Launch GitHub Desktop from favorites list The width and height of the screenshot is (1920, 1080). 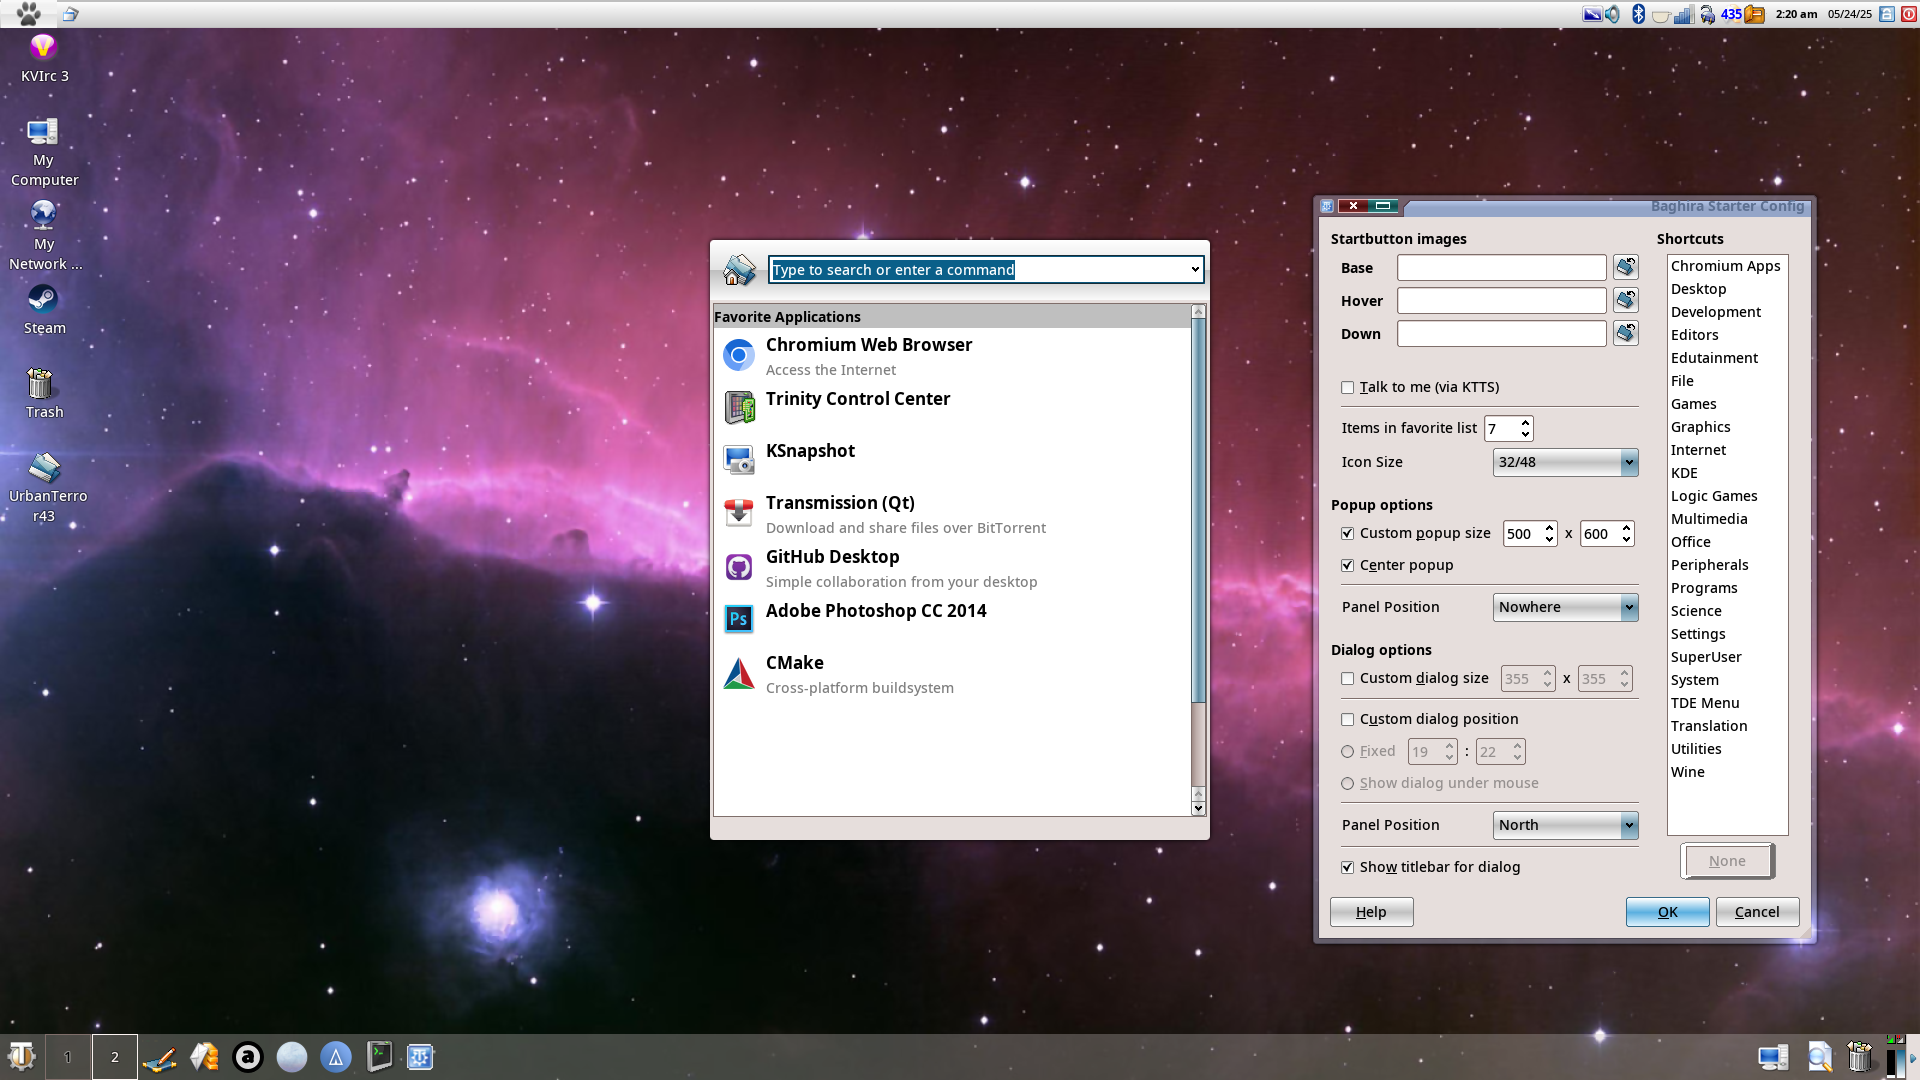[x=832, y=557]
